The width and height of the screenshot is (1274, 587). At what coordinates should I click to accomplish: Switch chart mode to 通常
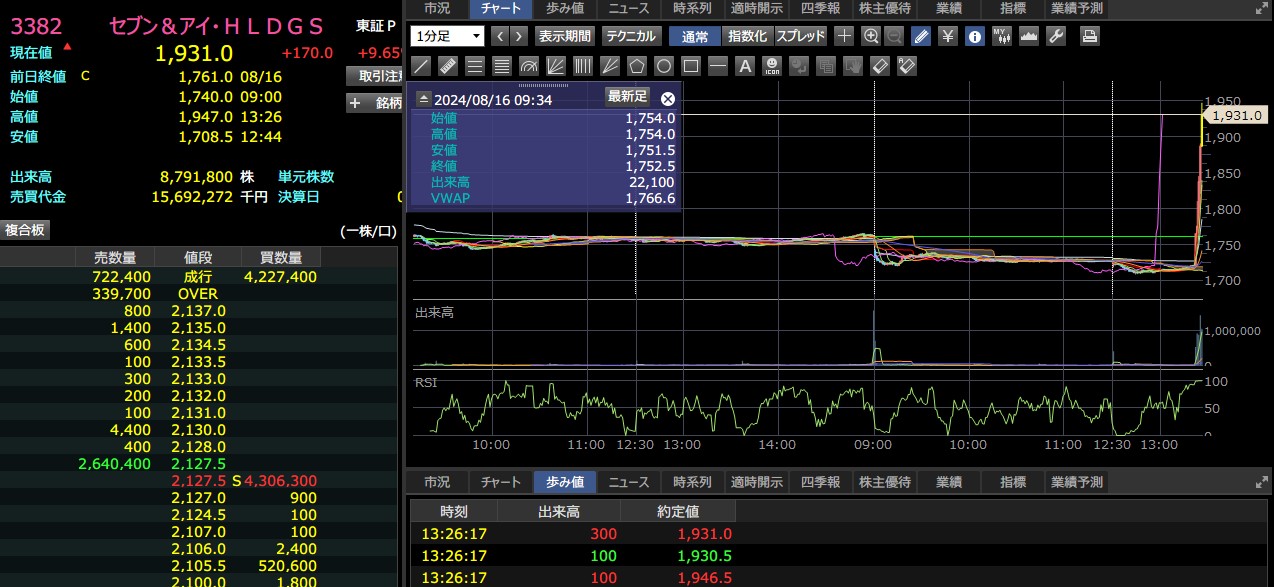tap(695, 36)
